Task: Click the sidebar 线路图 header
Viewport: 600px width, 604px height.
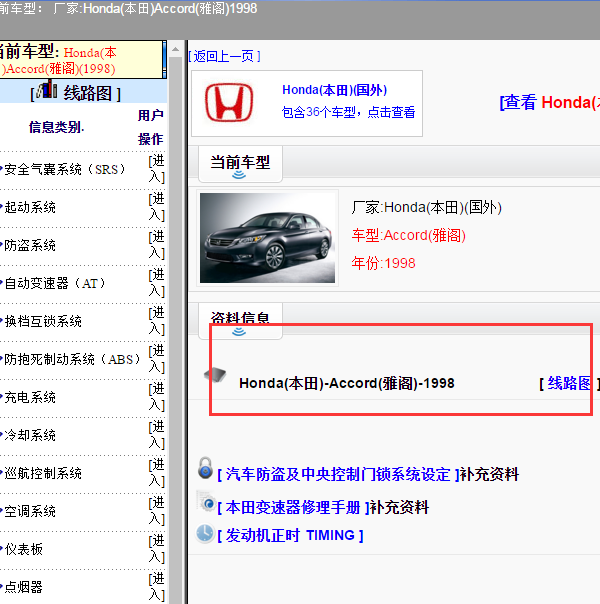Action: tap(76, 93)
